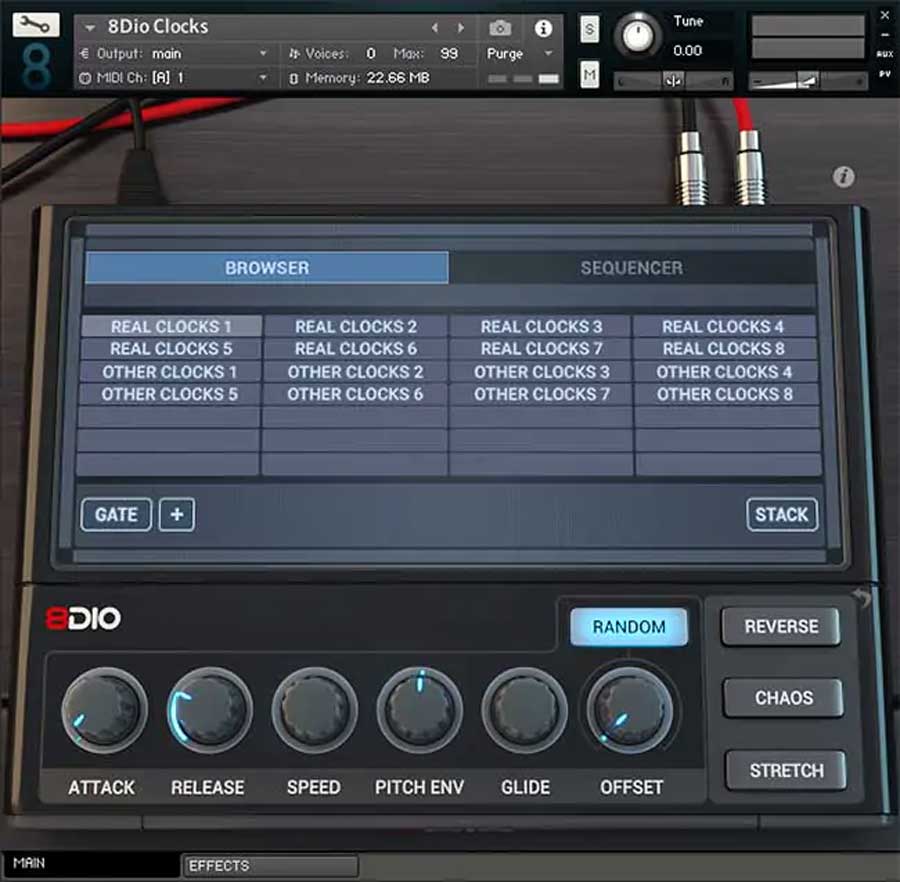Close the instrument with the X button
900x882 pixels.
(x=885, y=15)
